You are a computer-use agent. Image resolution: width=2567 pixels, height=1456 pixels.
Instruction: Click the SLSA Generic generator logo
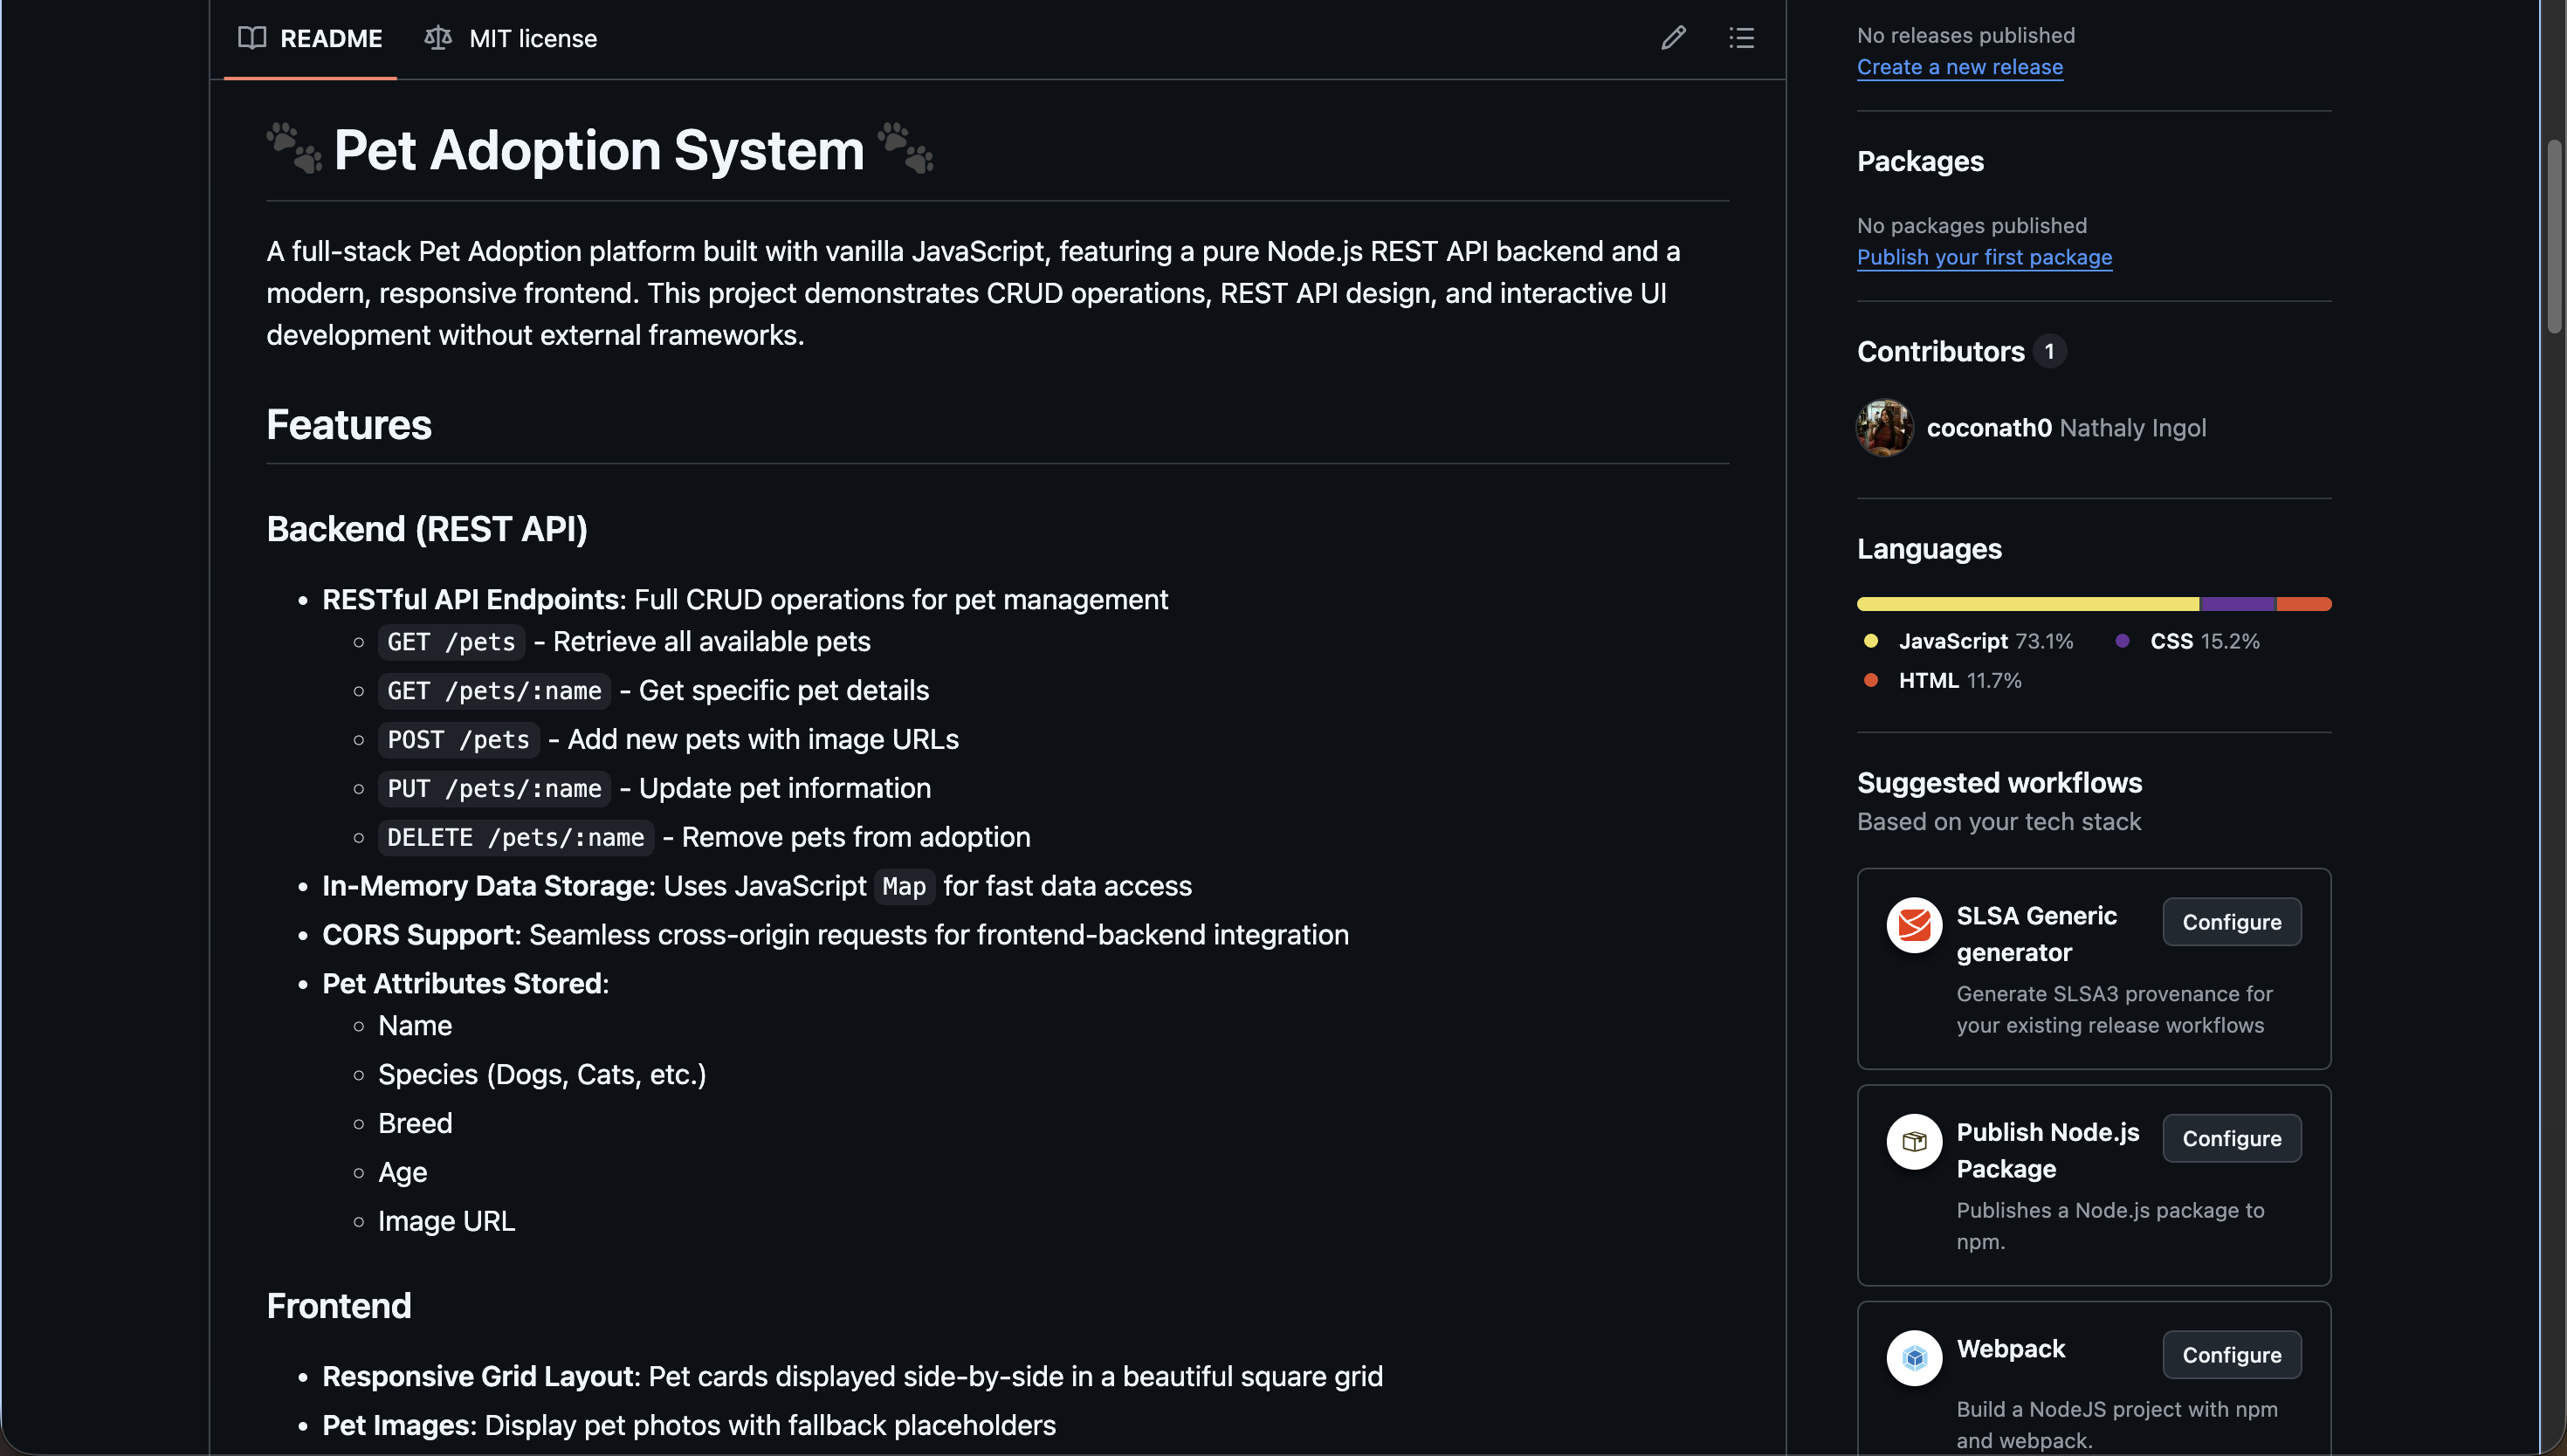coord(1914,924)
